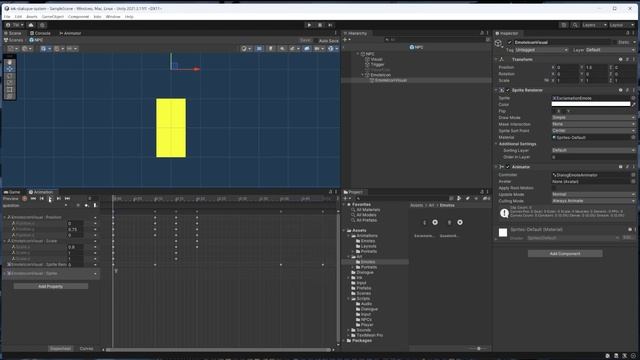This screenshot has width=640, height=360.
Task: Play the animation clip preview
Action: (x=50, y=198)
